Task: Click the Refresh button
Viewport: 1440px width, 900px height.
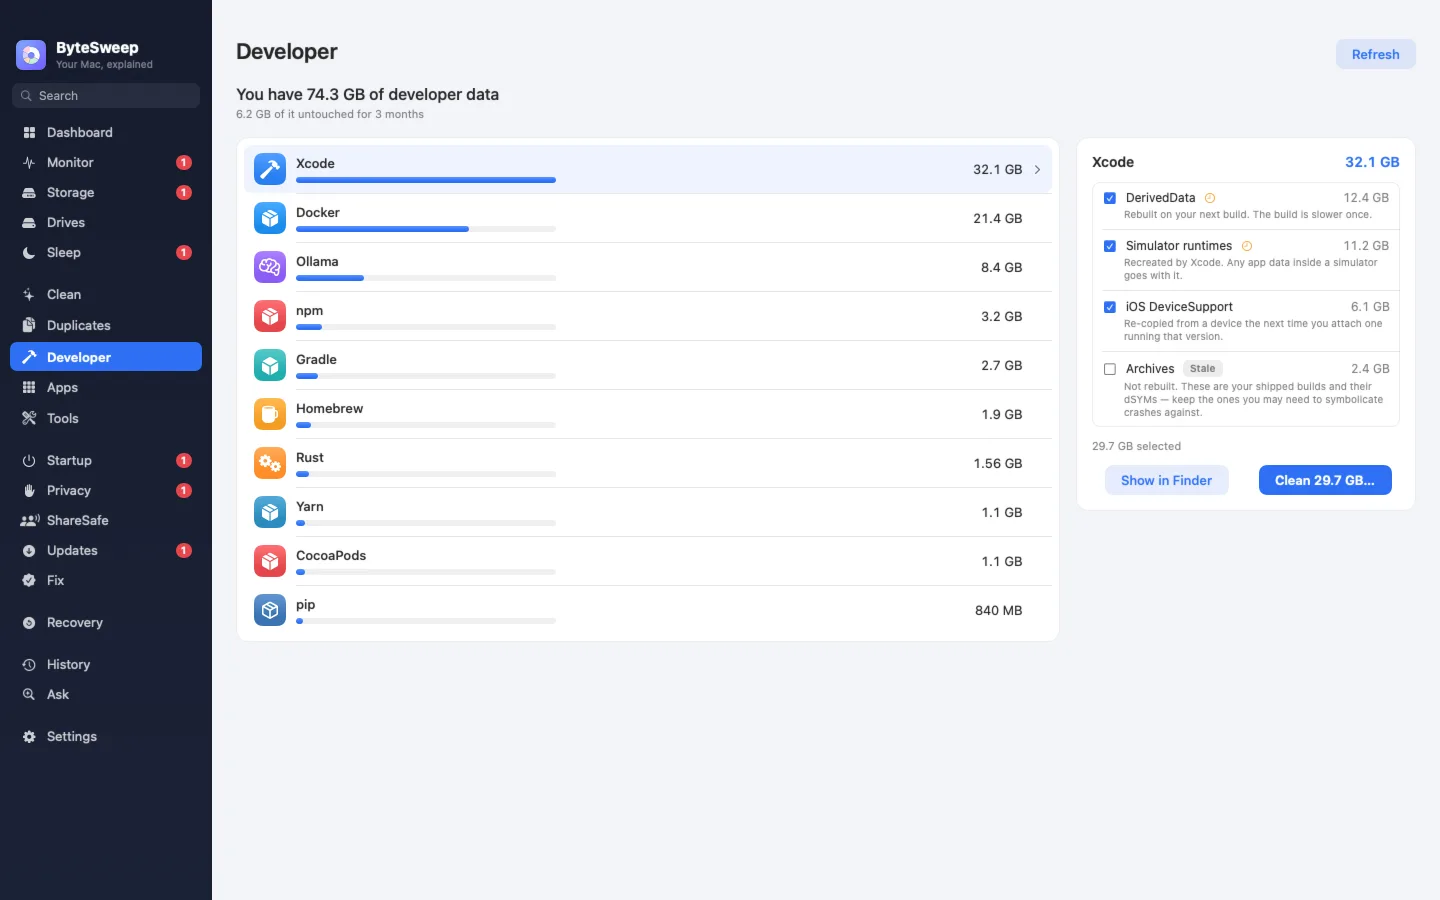Action: click(1375, 54)
